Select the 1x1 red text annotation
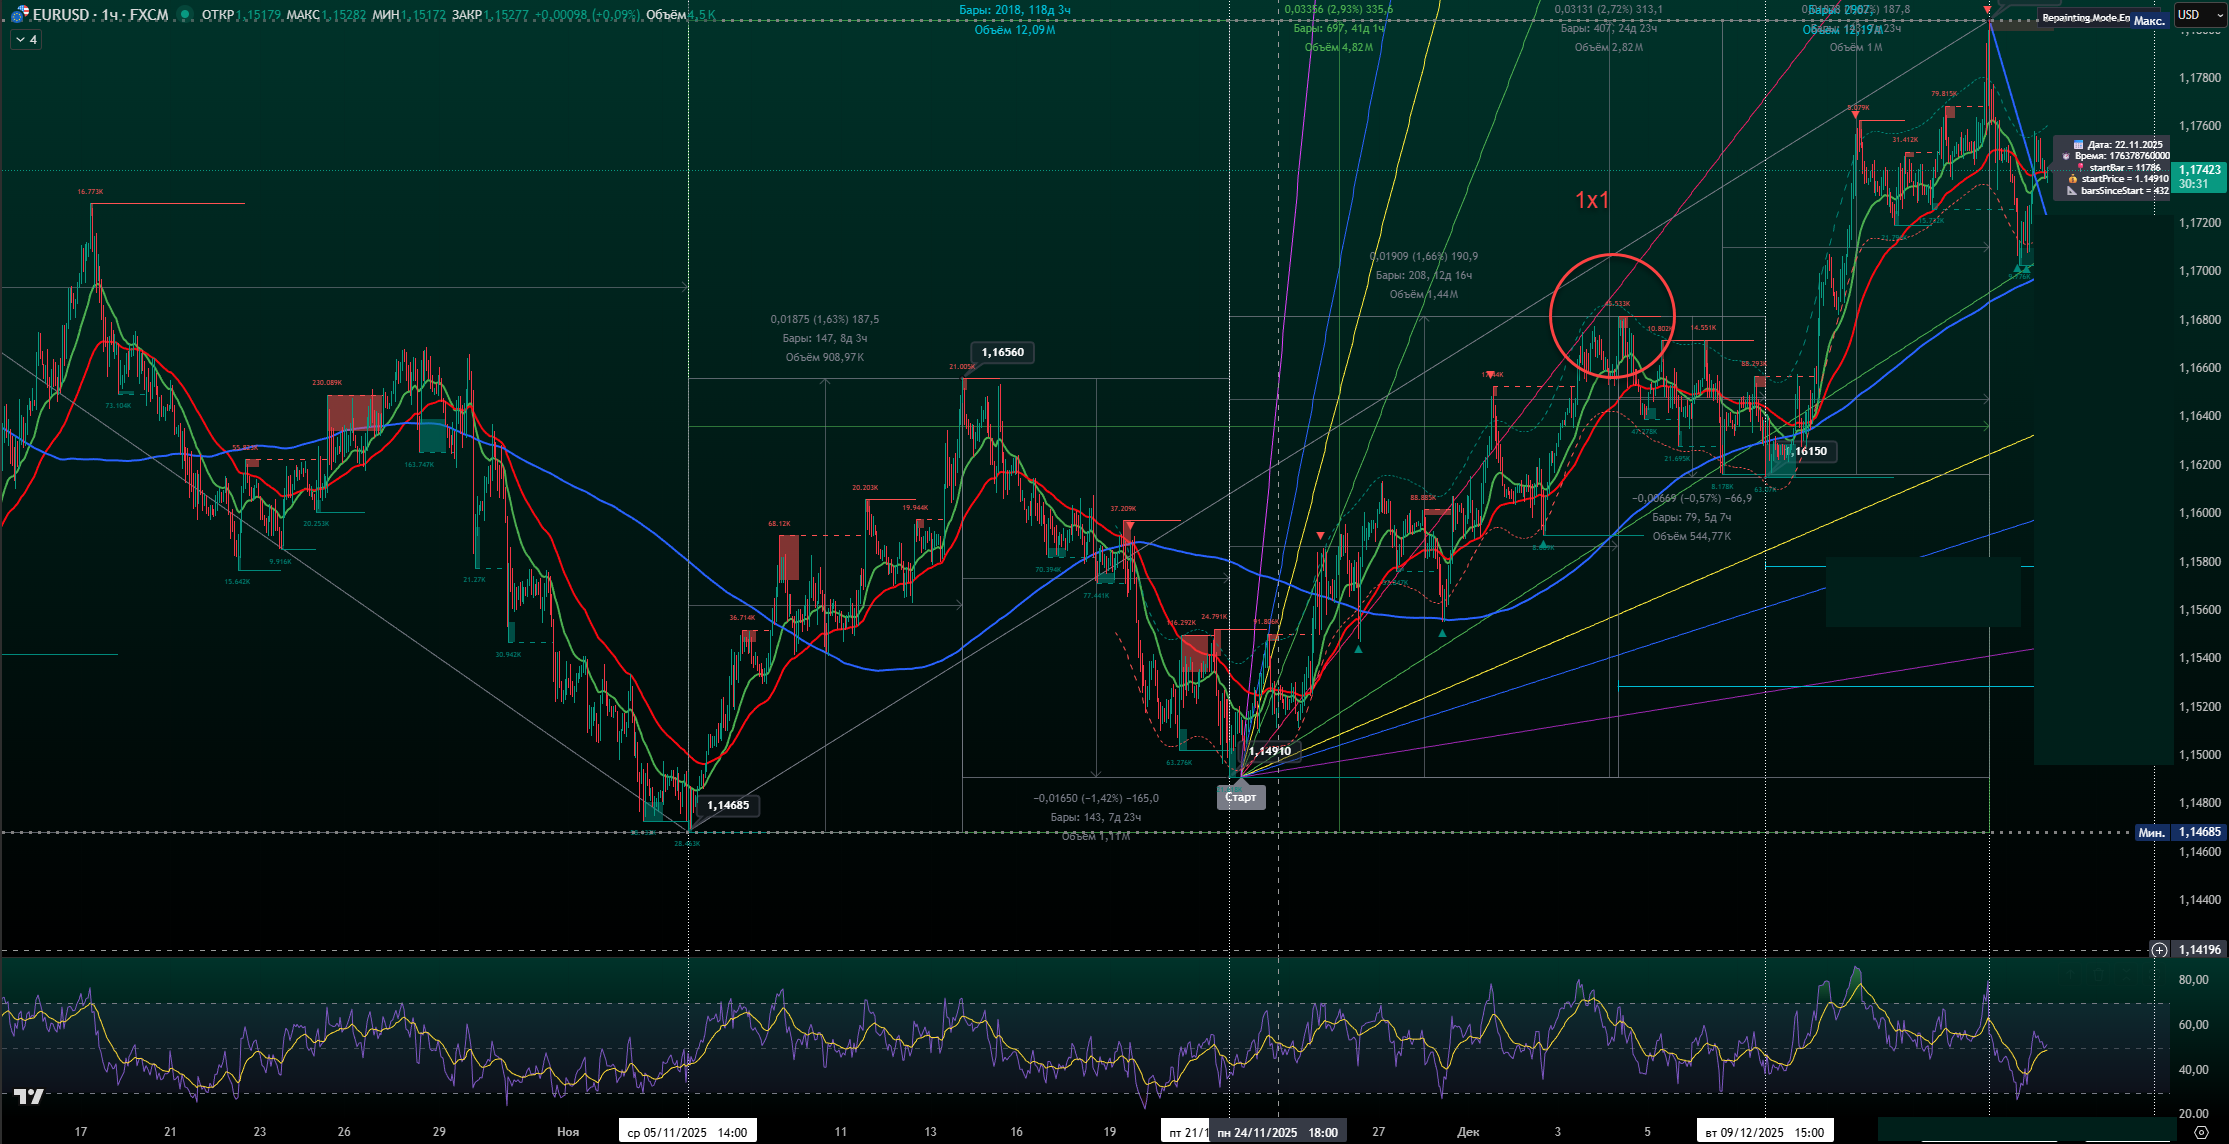This screenshot has height=1144, width=2229. tap(1592, 200)
